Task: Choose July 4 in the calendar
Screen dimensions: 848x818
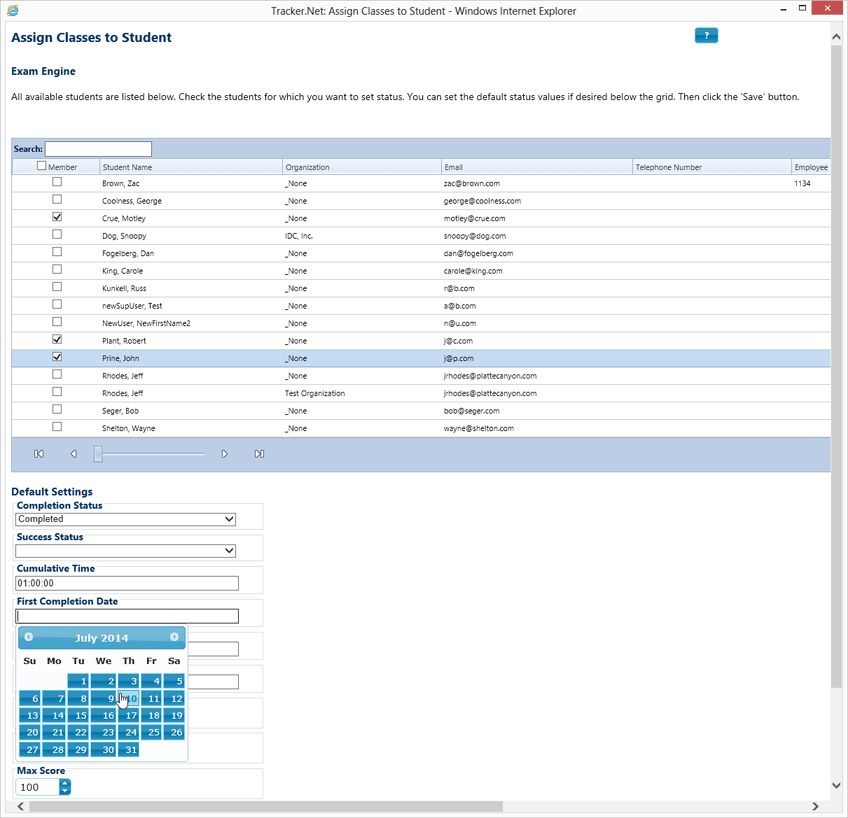Action: click(x=151, y=681)
